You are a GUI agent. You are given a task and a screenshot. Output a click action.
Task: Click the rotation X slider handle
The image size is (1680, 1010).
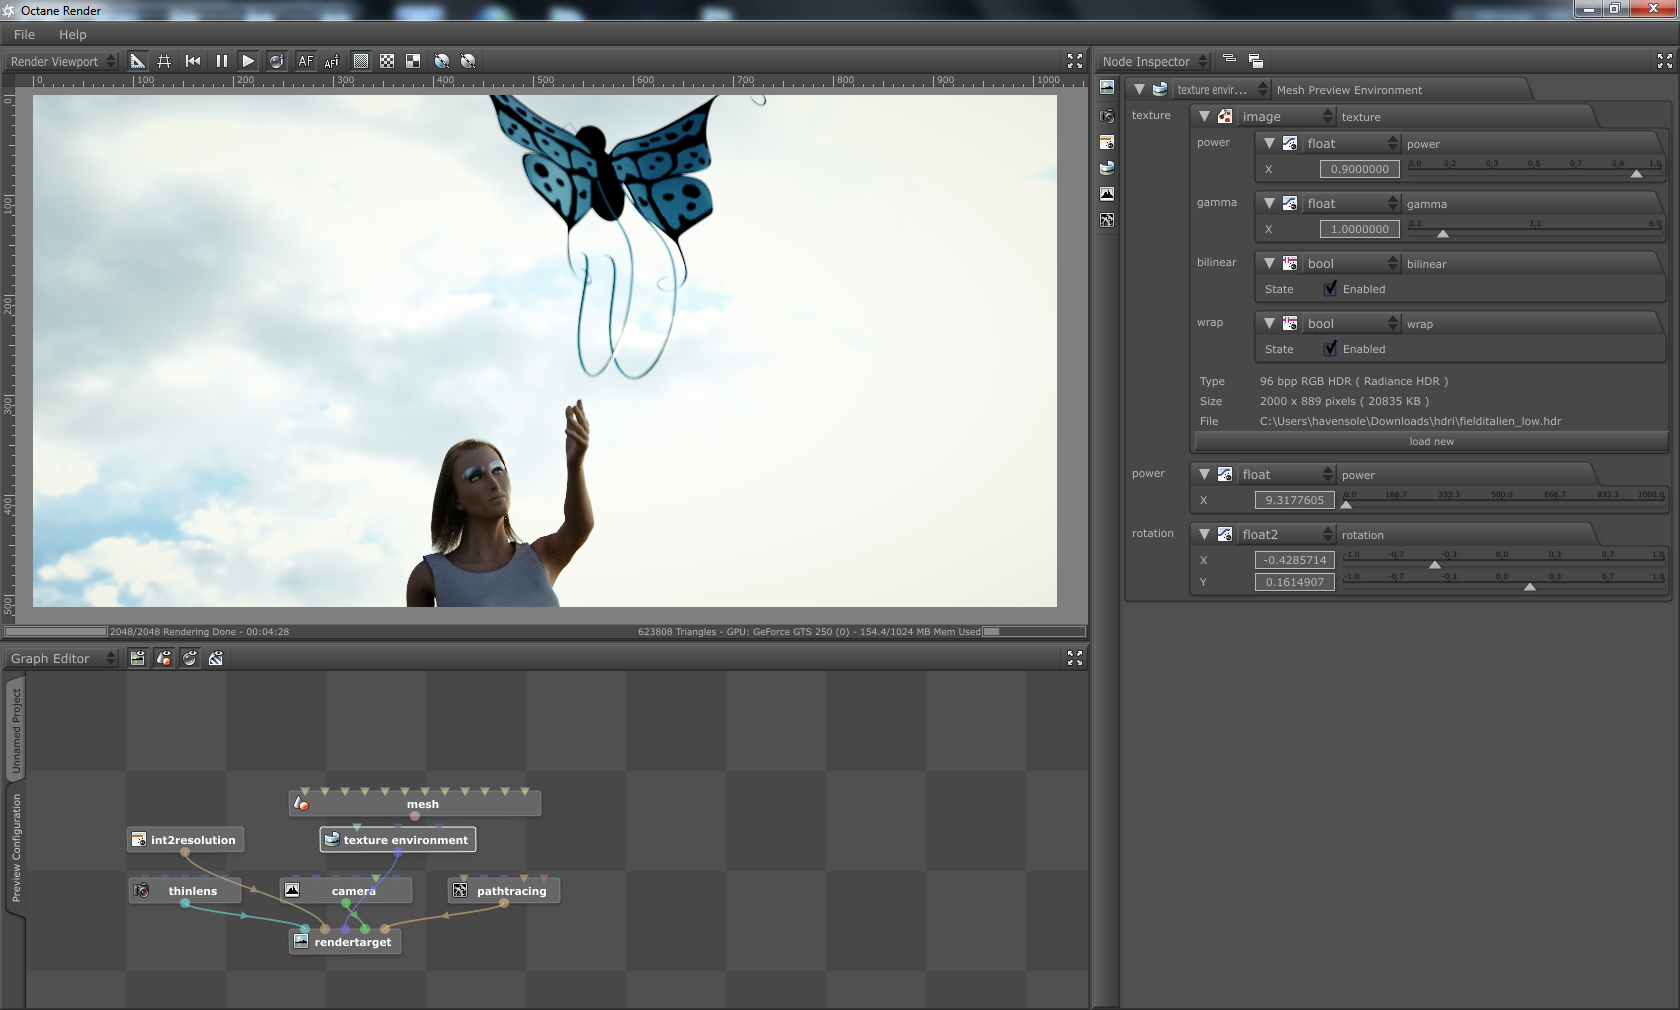coord(1434,565)
